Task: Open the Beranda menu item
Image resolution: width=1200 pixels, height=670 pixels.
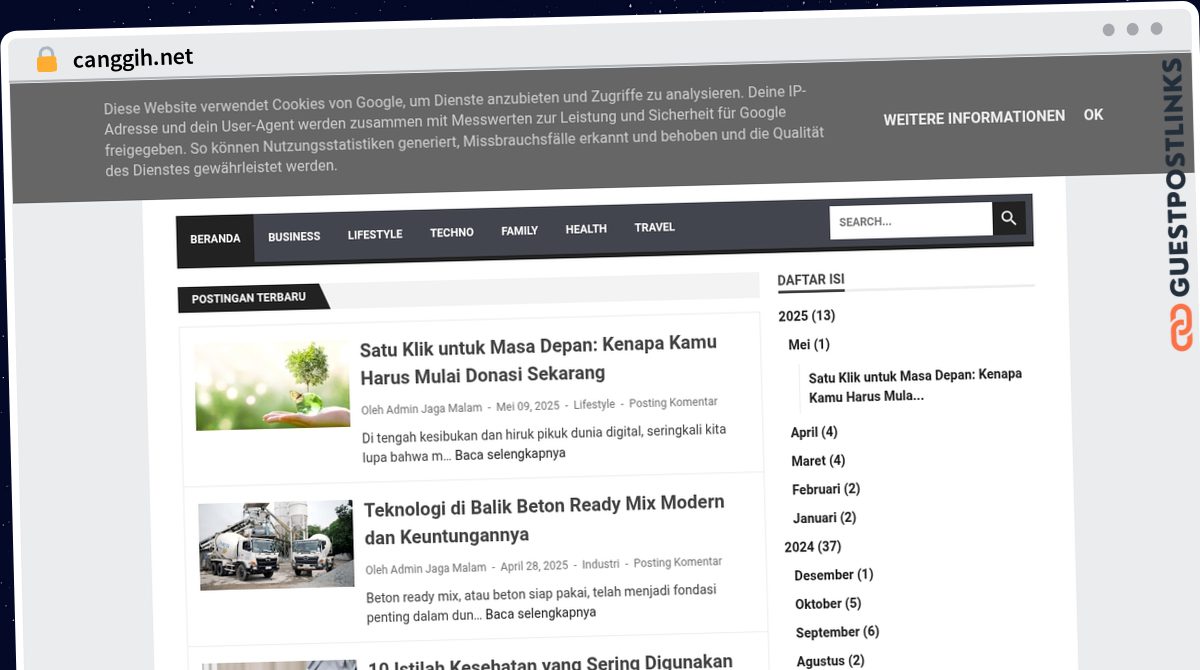Action: click(215, 239)
